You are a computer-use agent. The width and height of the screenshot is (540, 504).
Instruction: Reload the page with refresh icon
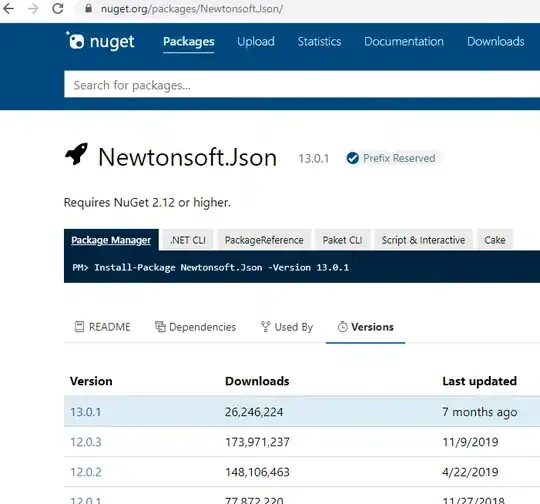coord(58,8)
